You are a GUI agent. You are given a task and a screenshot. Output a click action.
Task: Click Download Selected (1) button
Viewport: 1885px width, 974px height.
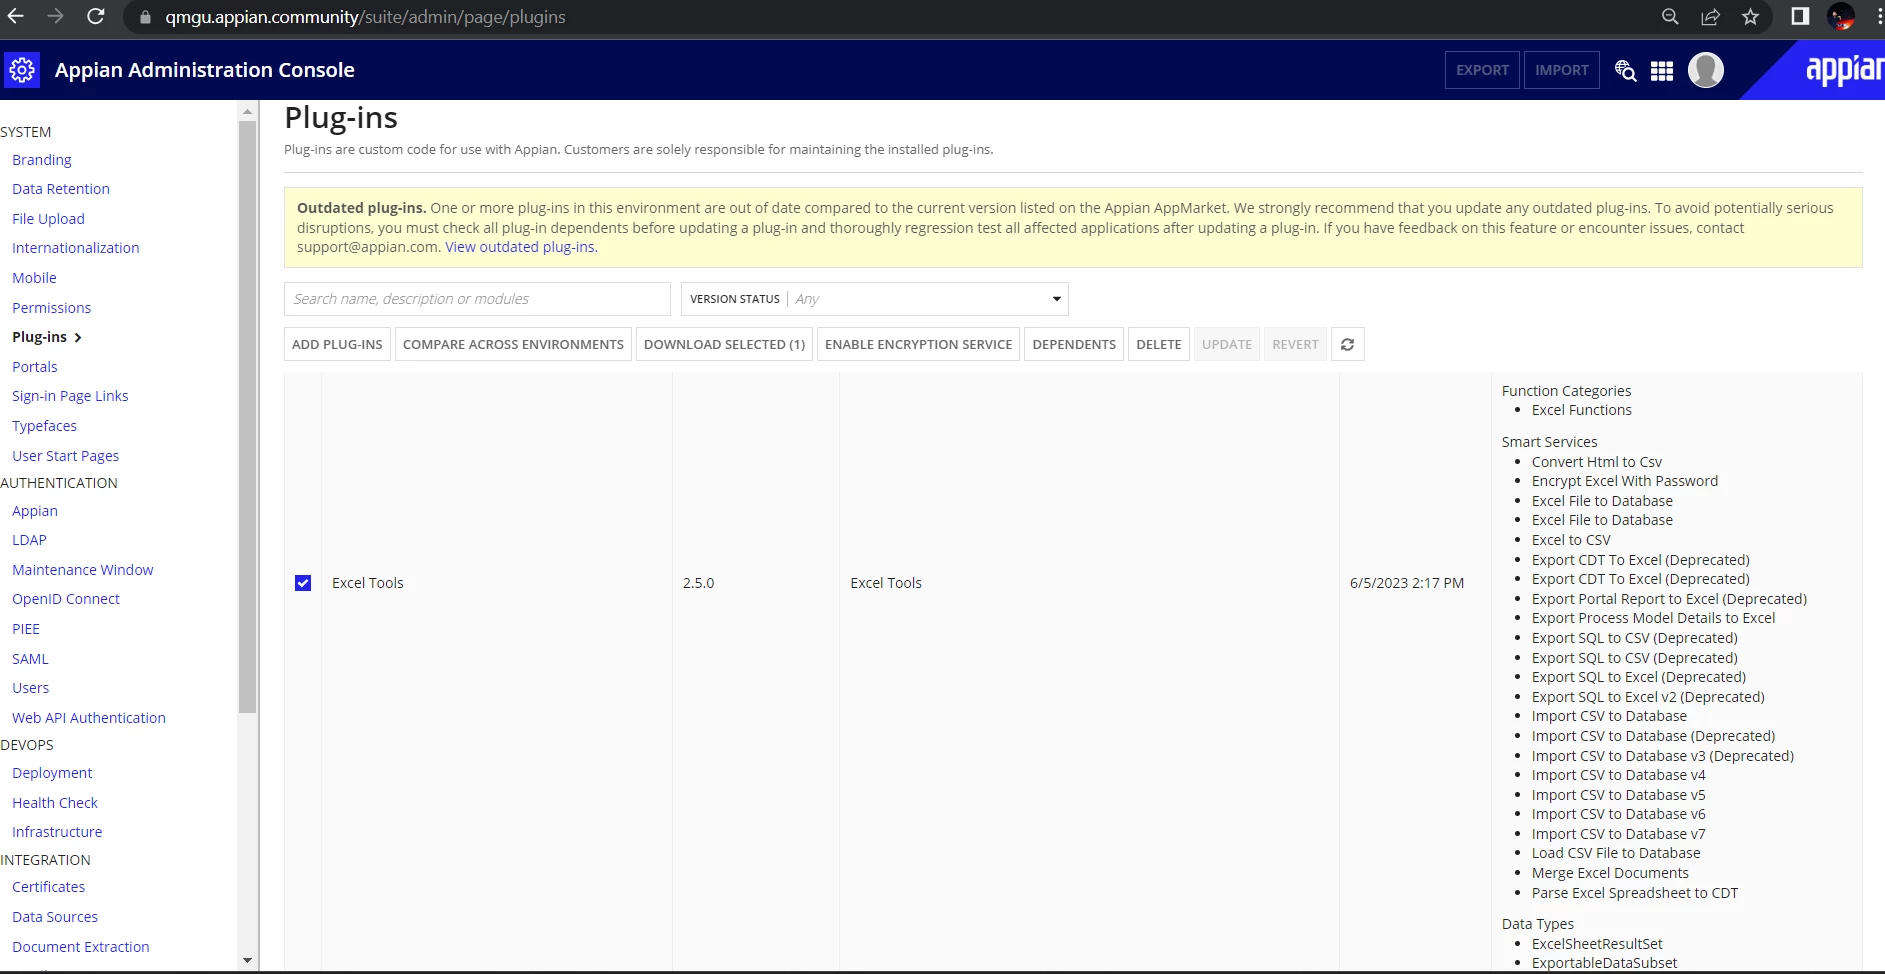pos(724,344)
